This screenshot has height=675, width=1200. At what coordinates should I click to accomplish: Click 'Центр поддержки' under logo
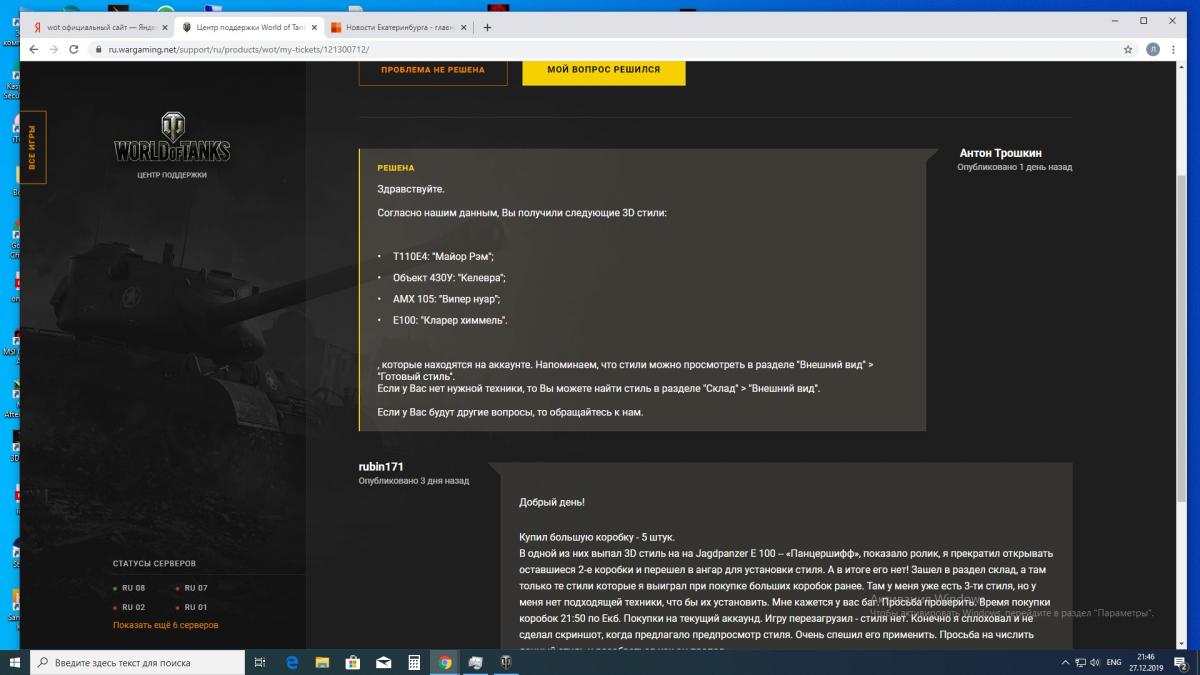(172, 175)
